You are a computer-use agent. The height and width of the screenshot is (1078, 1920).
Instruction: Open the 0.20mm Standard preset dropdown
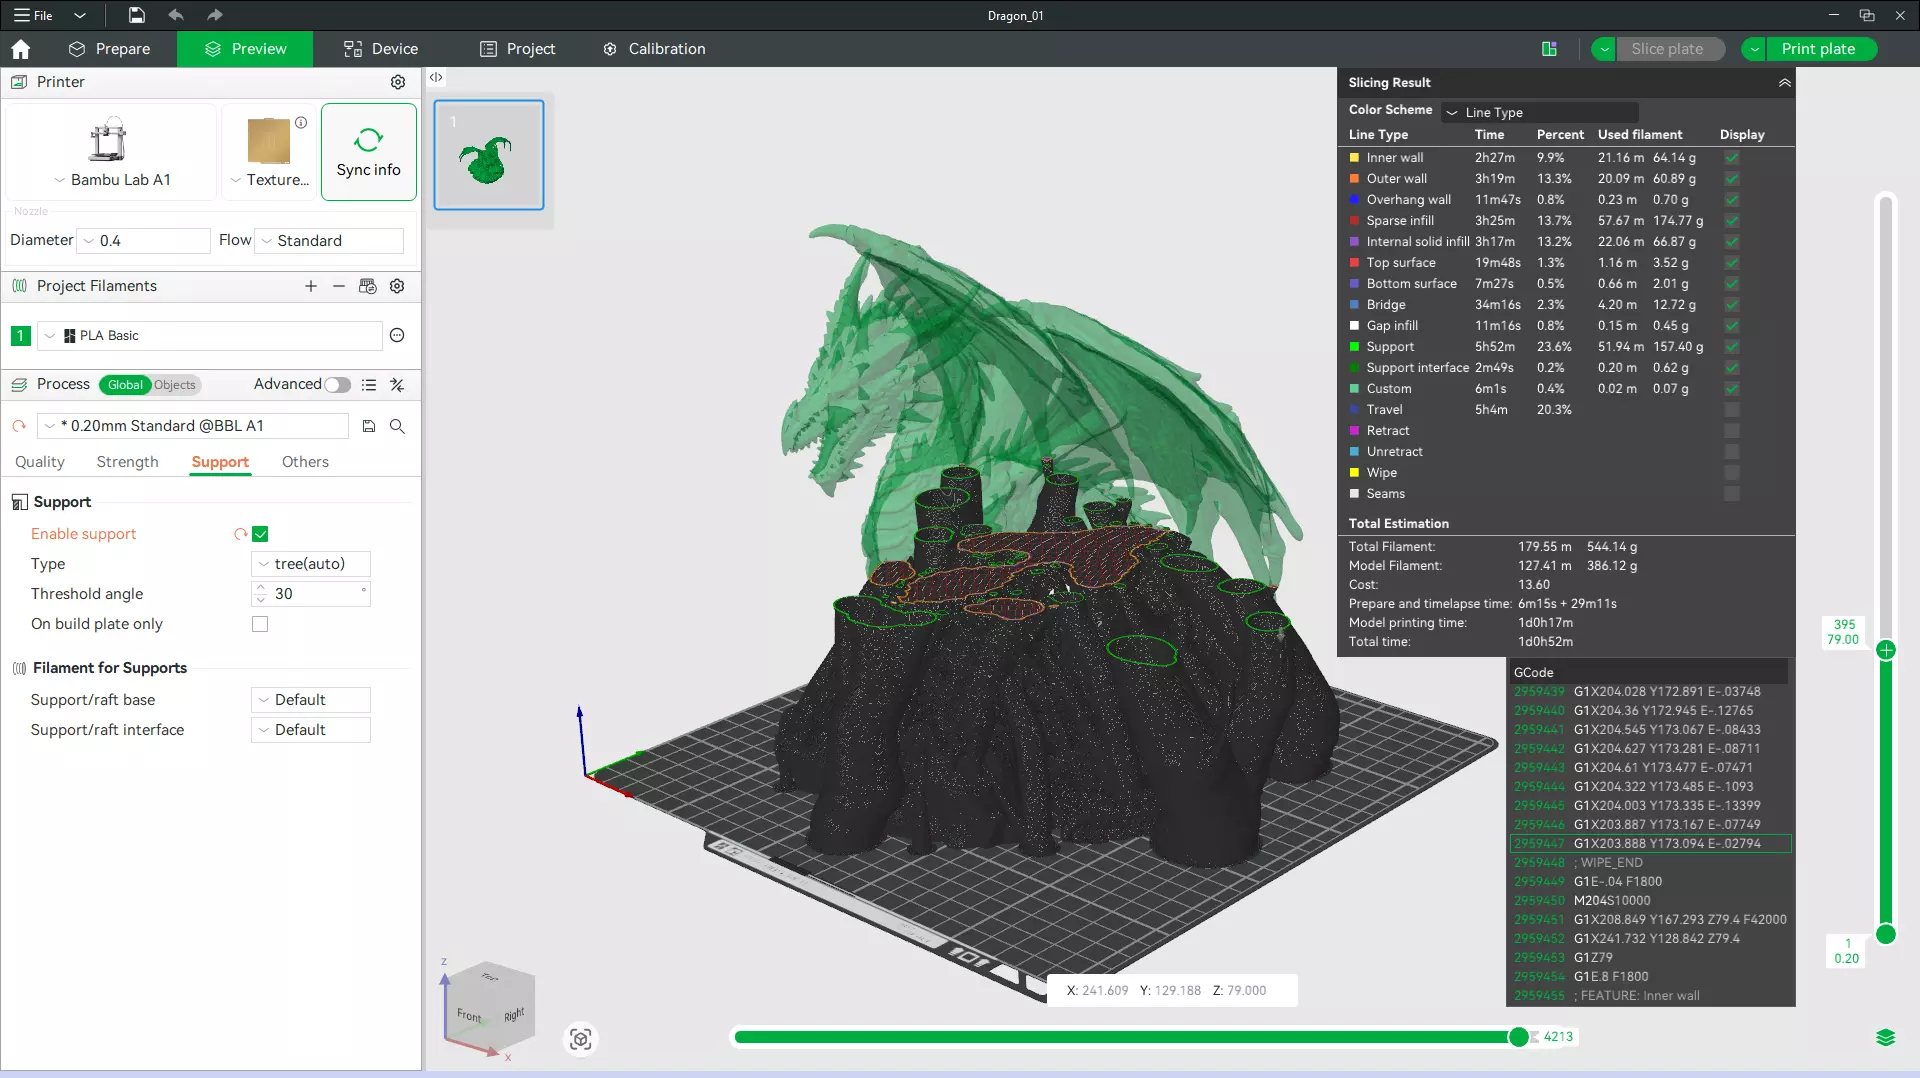(x=193, y=426)
